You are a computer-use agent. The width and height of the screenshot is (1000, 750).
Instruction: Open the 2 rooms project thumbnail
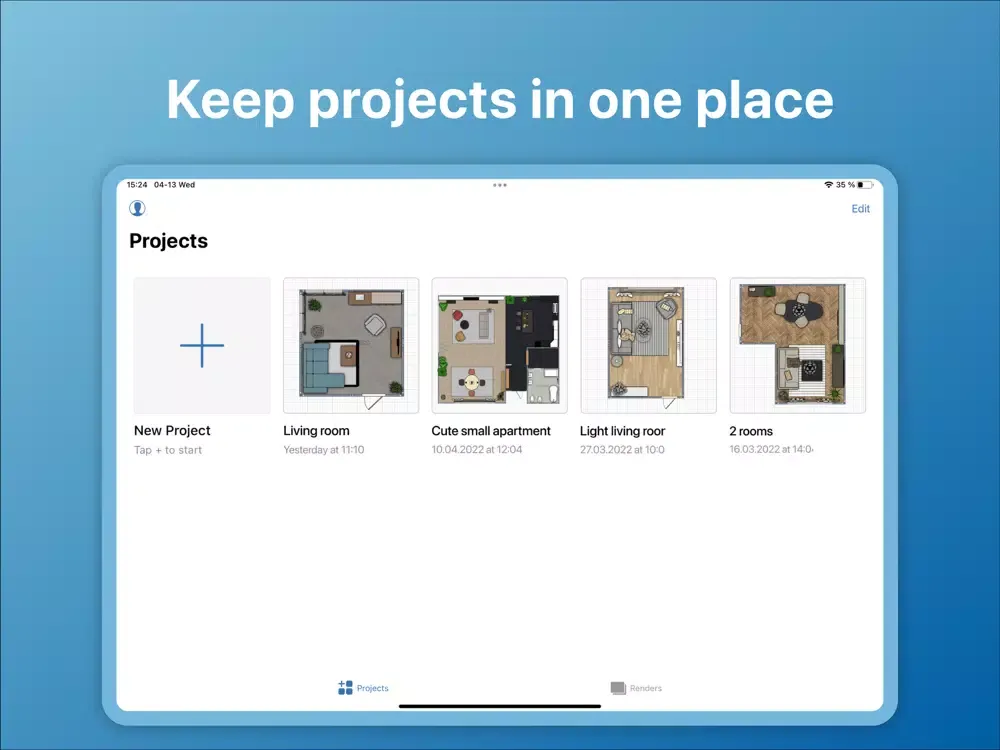click(797, 345)
